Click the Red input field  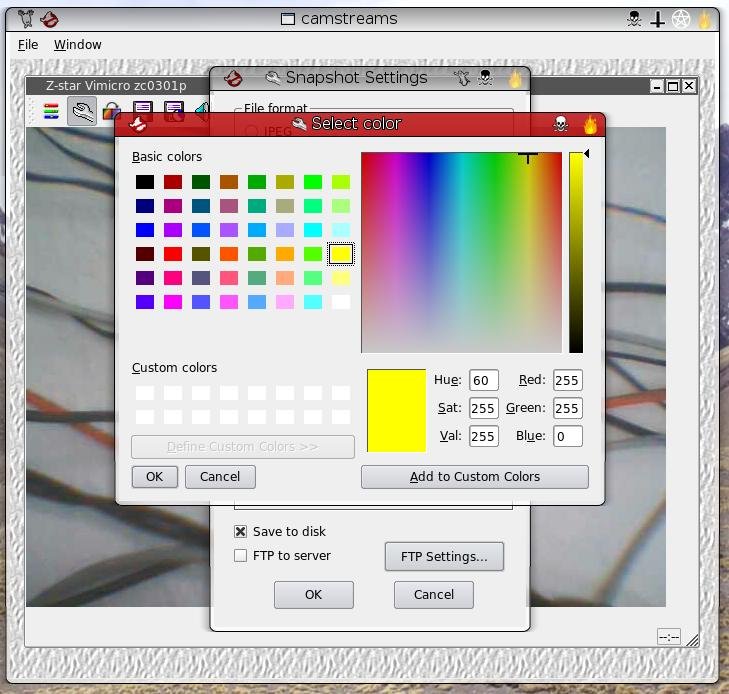[568, 380]
